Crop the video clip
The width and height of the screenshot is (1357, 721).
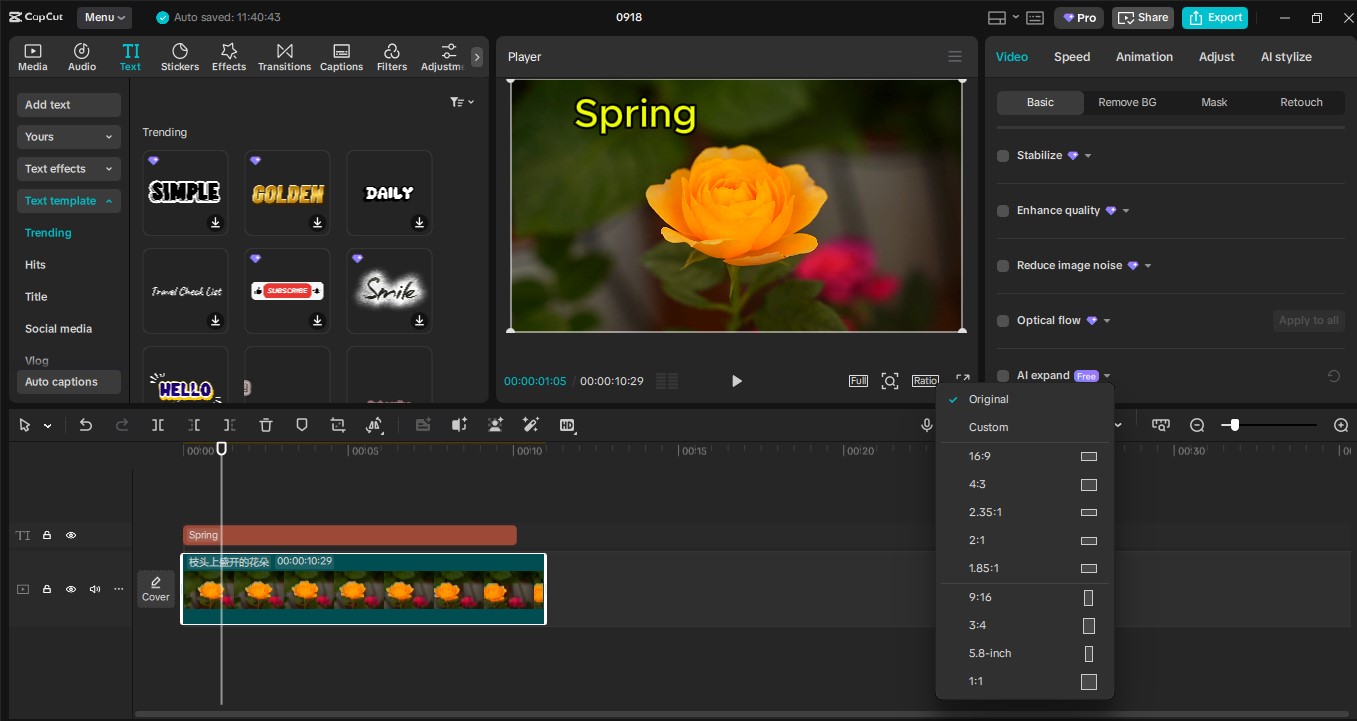337,425
